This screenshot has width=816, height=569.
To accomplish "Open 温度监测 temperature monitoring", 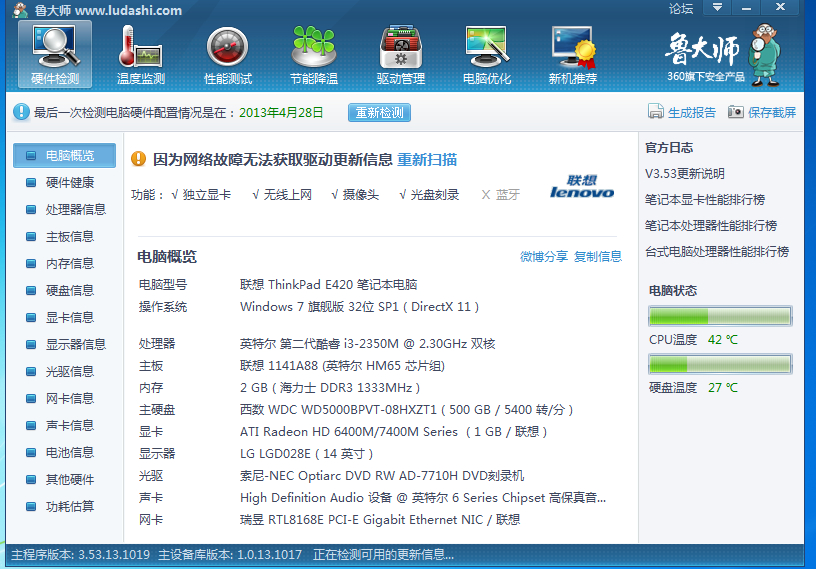I will coord(141,54).
